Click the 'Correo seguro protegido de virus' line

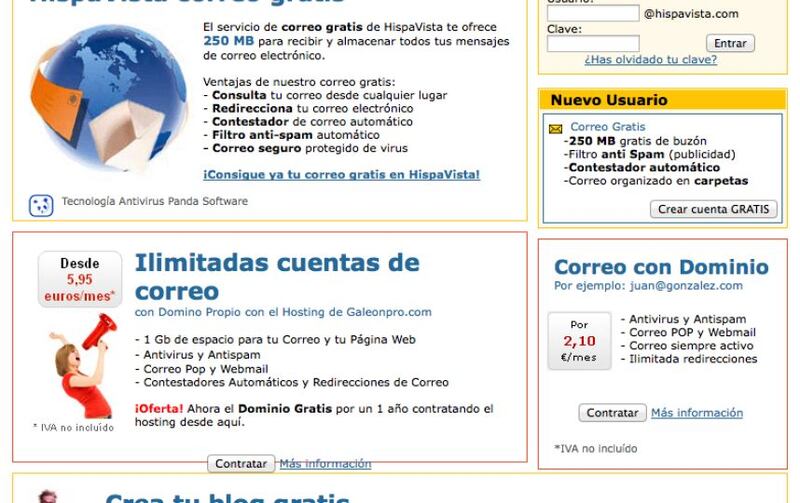click(306, 148)
